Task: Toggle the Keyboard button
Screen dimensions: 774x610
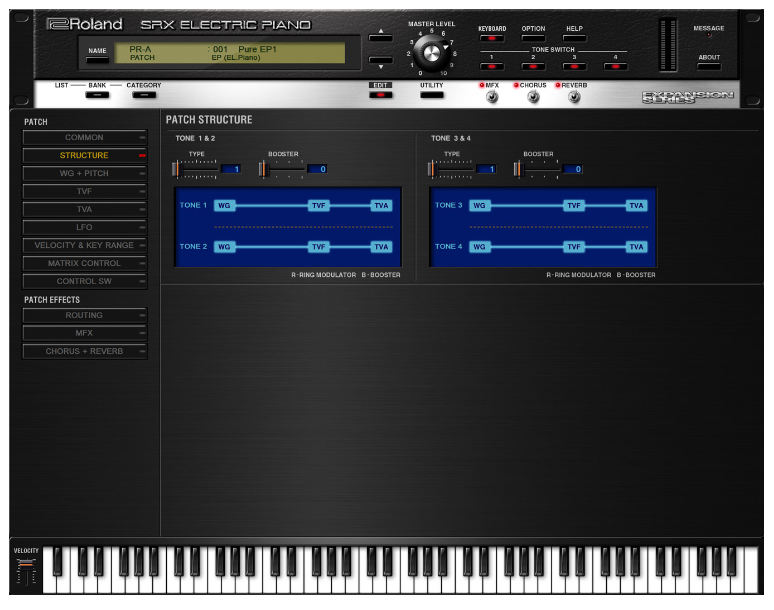Action: pyautogui.click(x=492, y=38)
